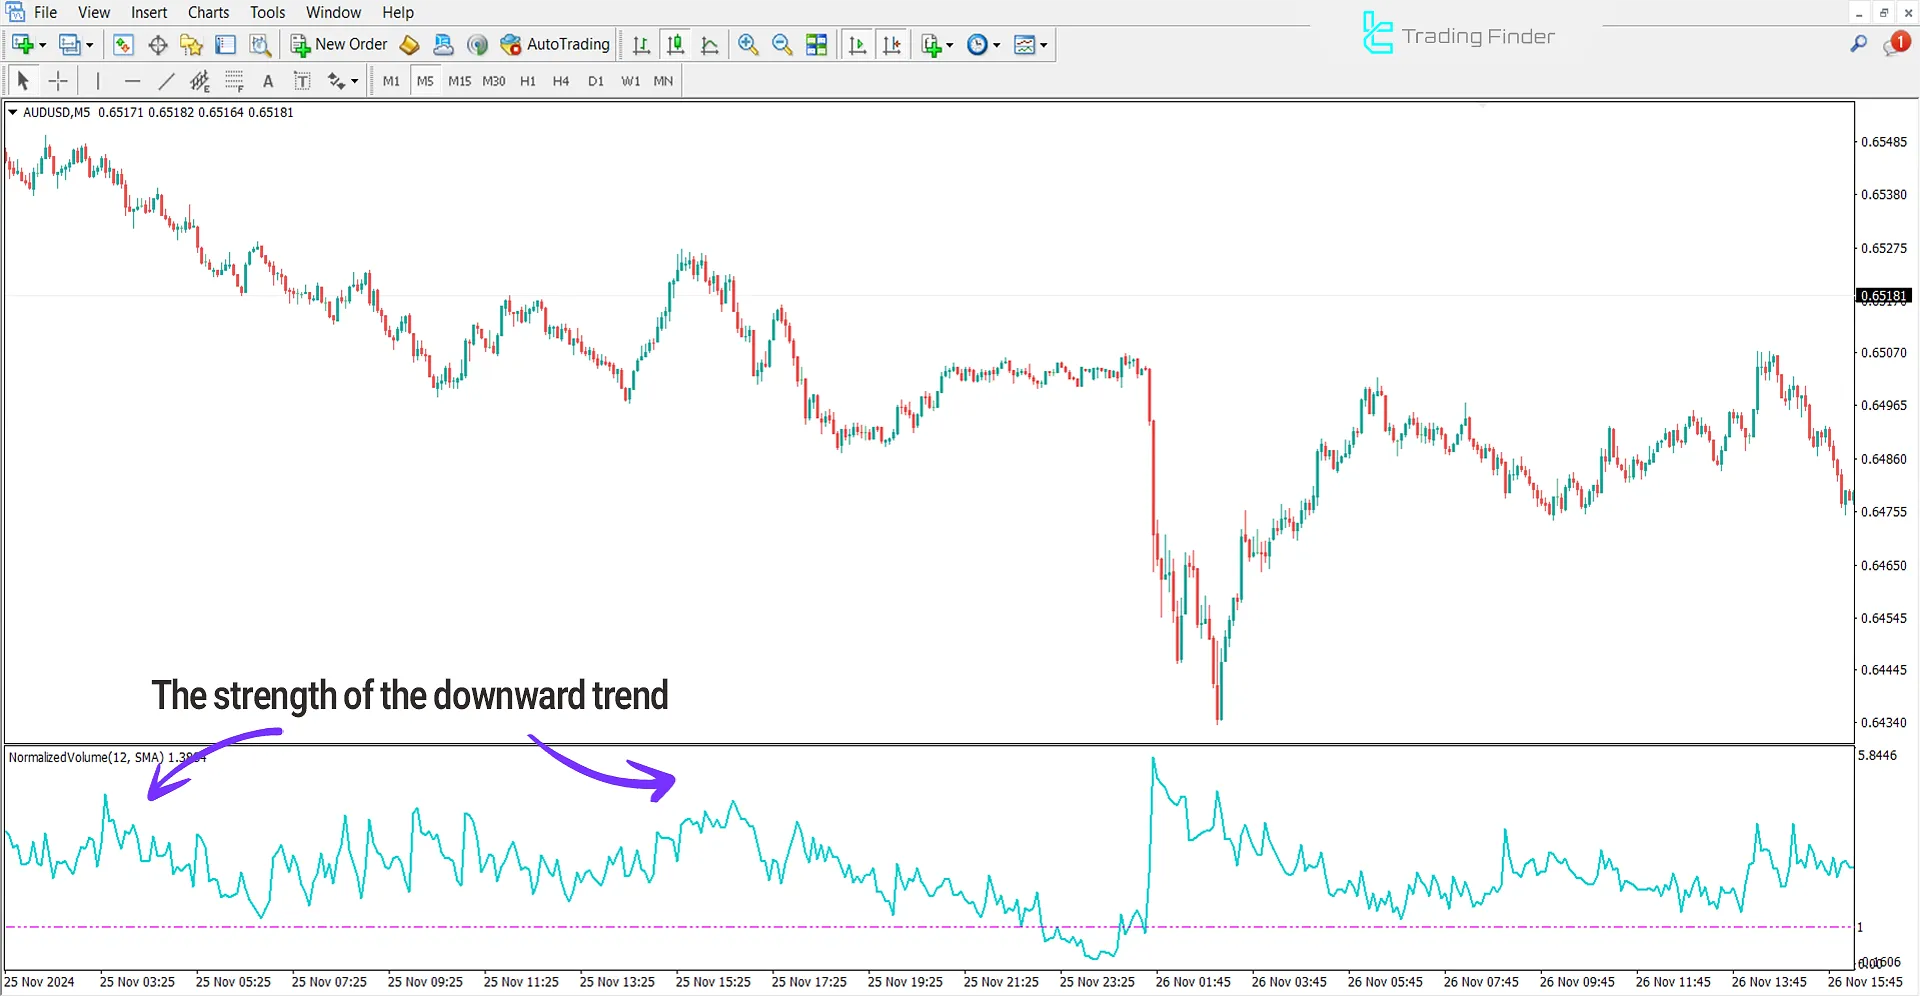This screenshot has width=1920, height=996.
Task: Select the Fibonacci retracement drawing tool
Action: pos(200,80)
